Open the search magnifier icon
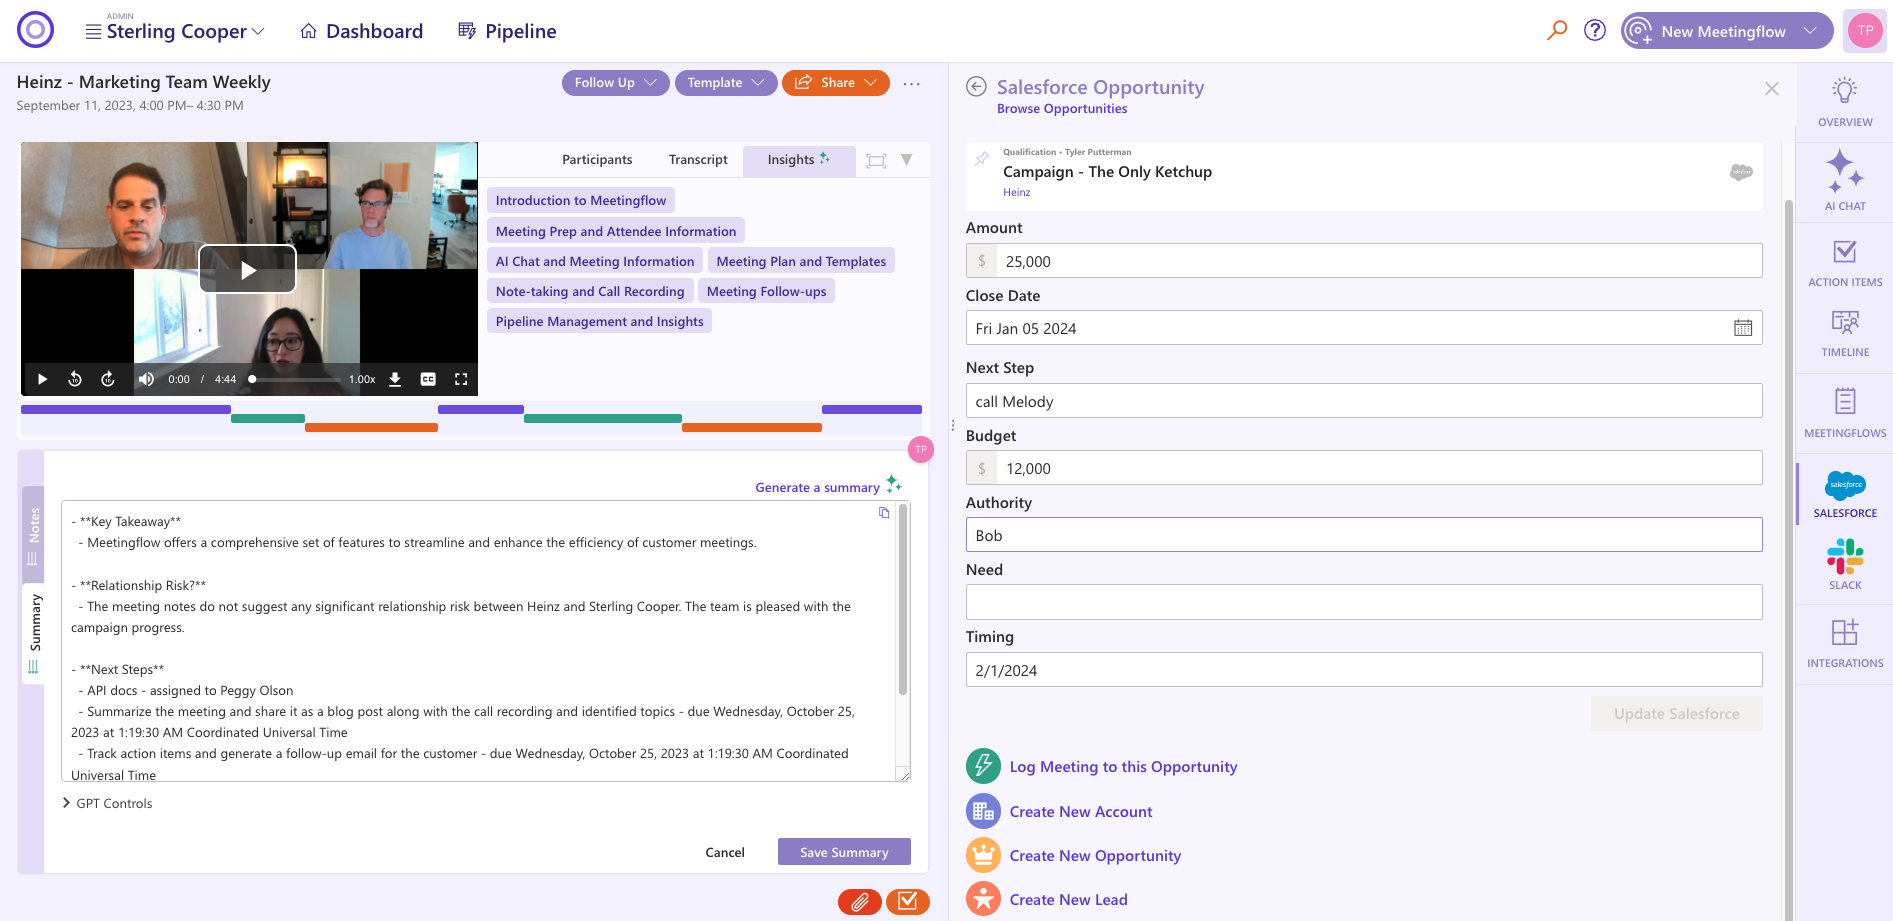This screenshot has height=921, width=1893. click(x=1557, y=30)
